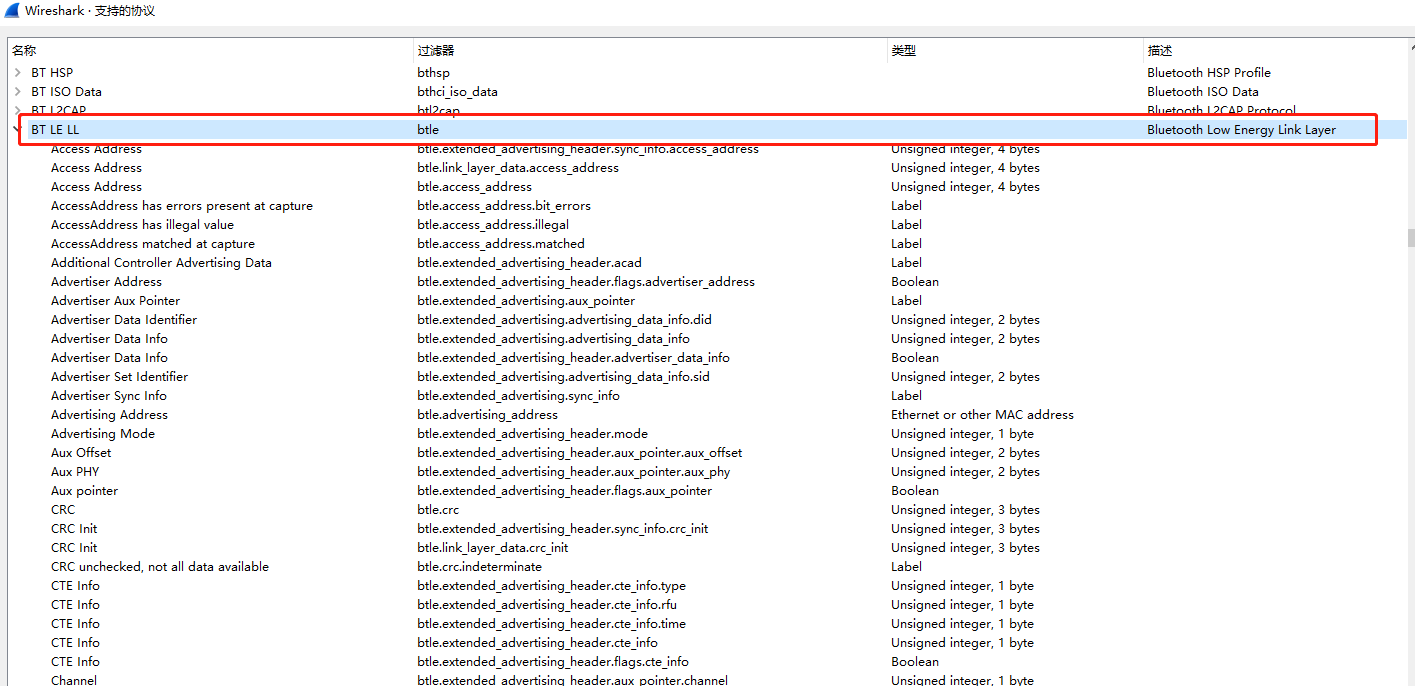The image size is (1415, 686).
Task: Click the vertical scrollbar thumb
Action: click(1411, 237)
